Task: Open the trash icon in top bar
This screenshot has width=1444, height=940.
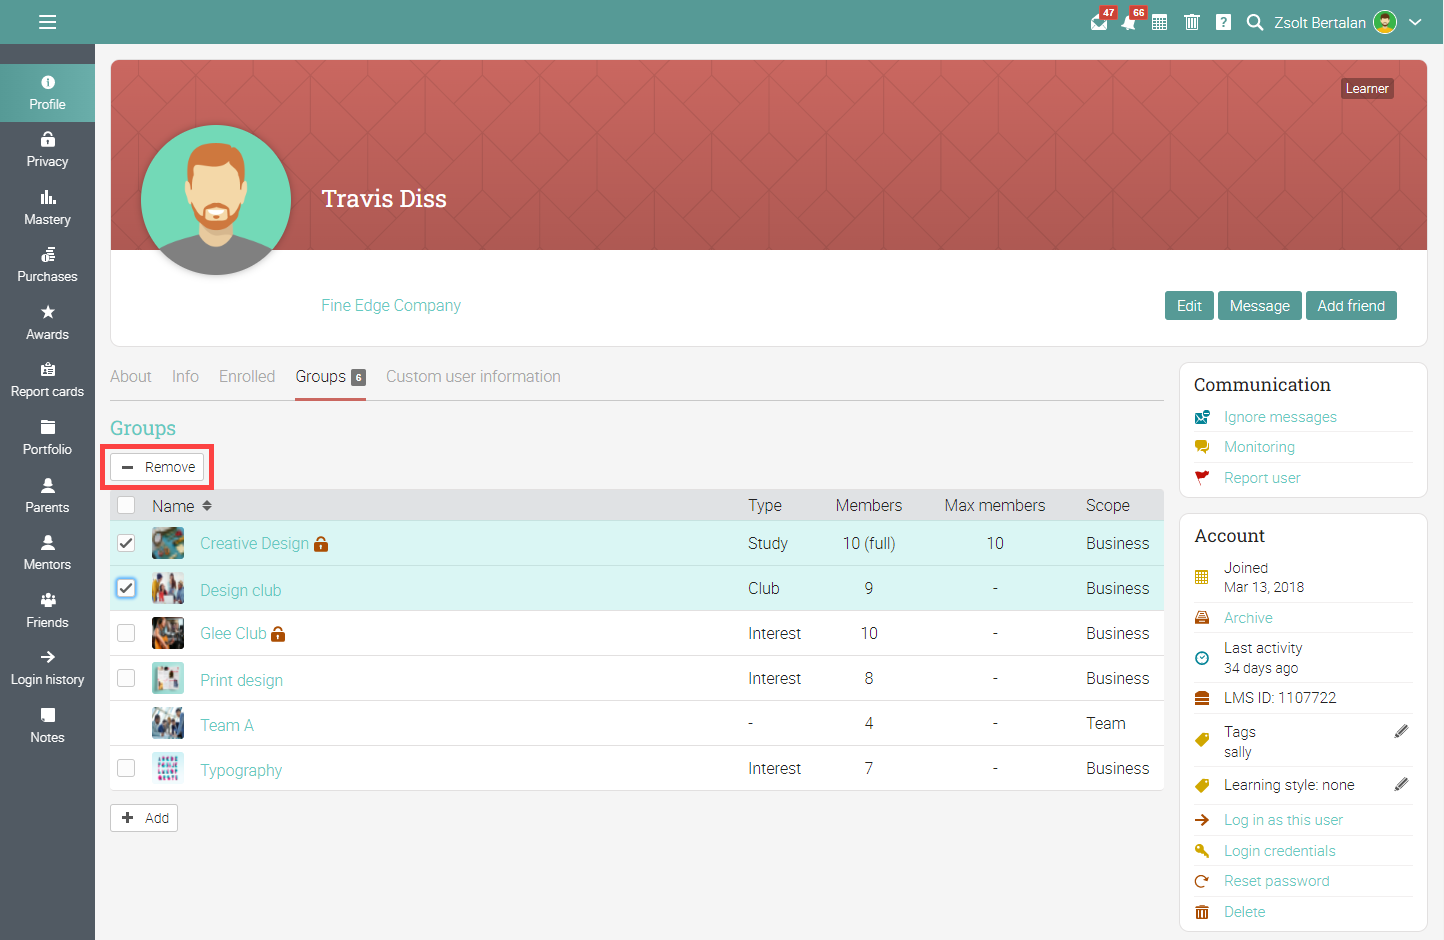Action: (x=1192, y=22)
